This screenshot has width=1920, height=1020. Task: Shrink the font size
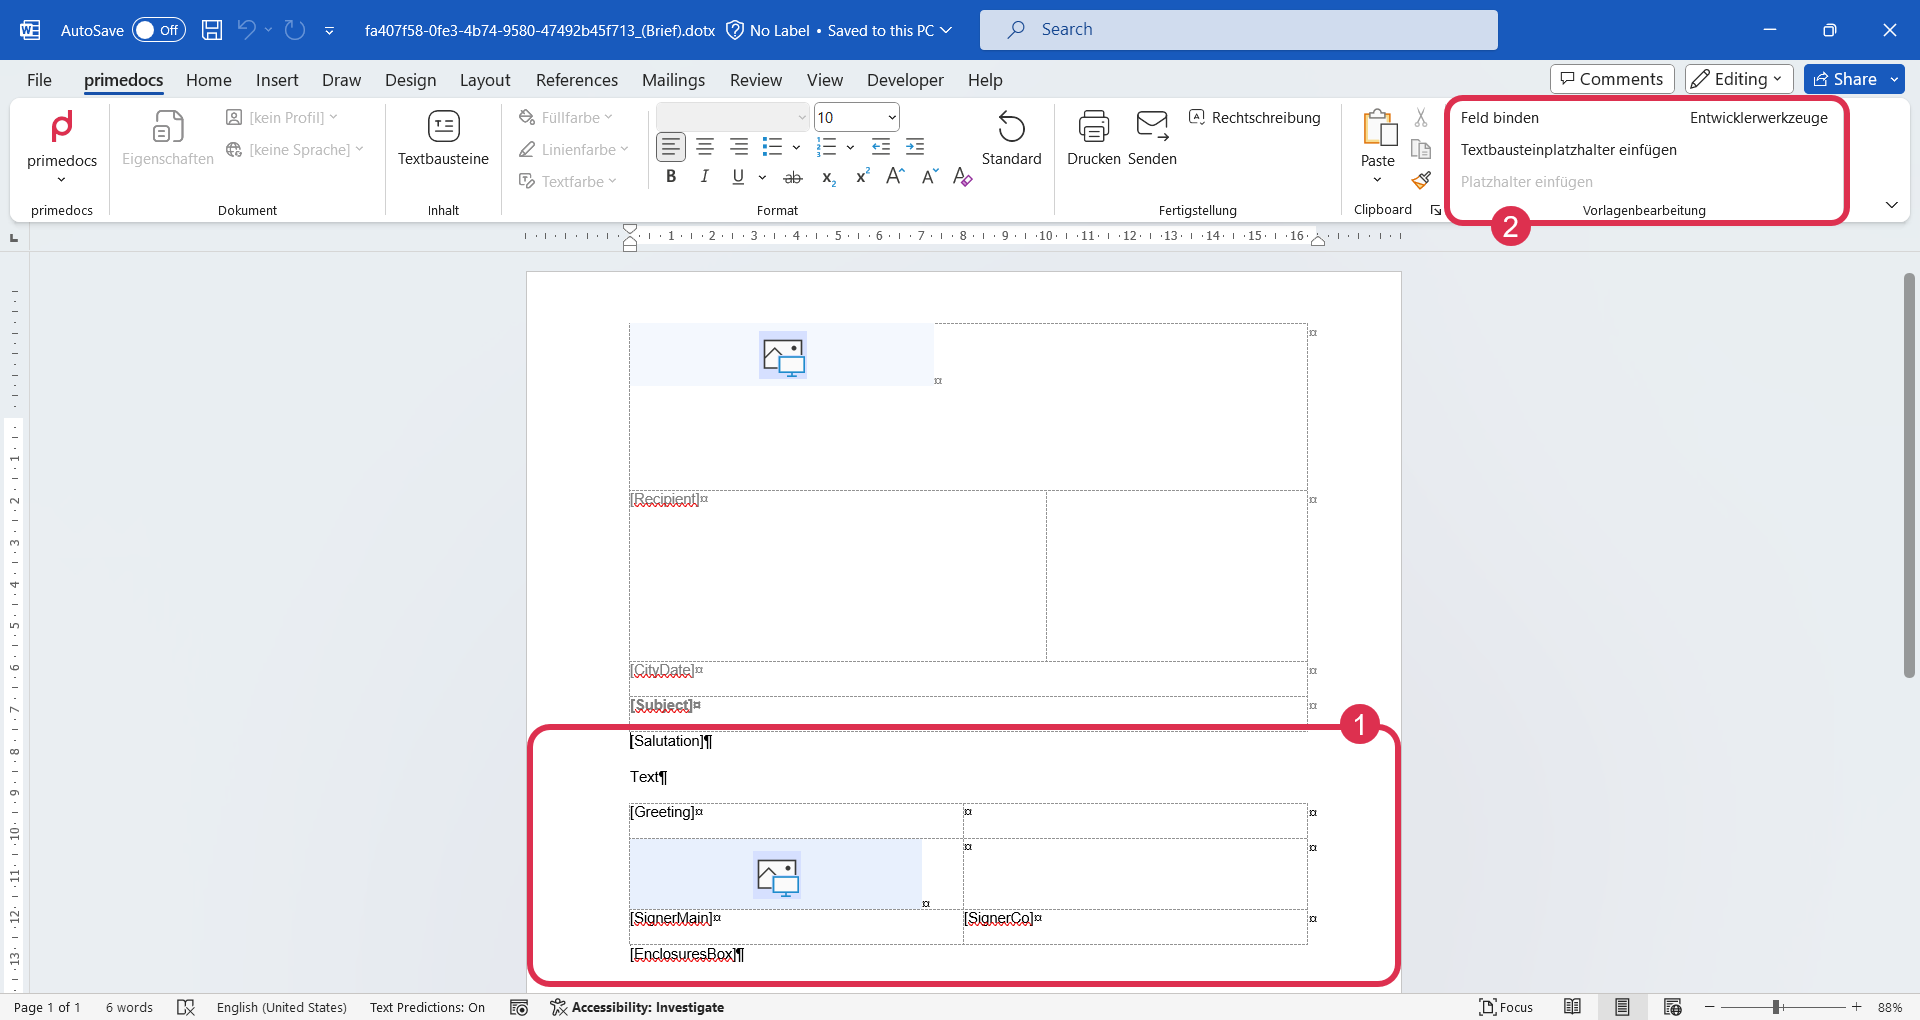(930, 177)
